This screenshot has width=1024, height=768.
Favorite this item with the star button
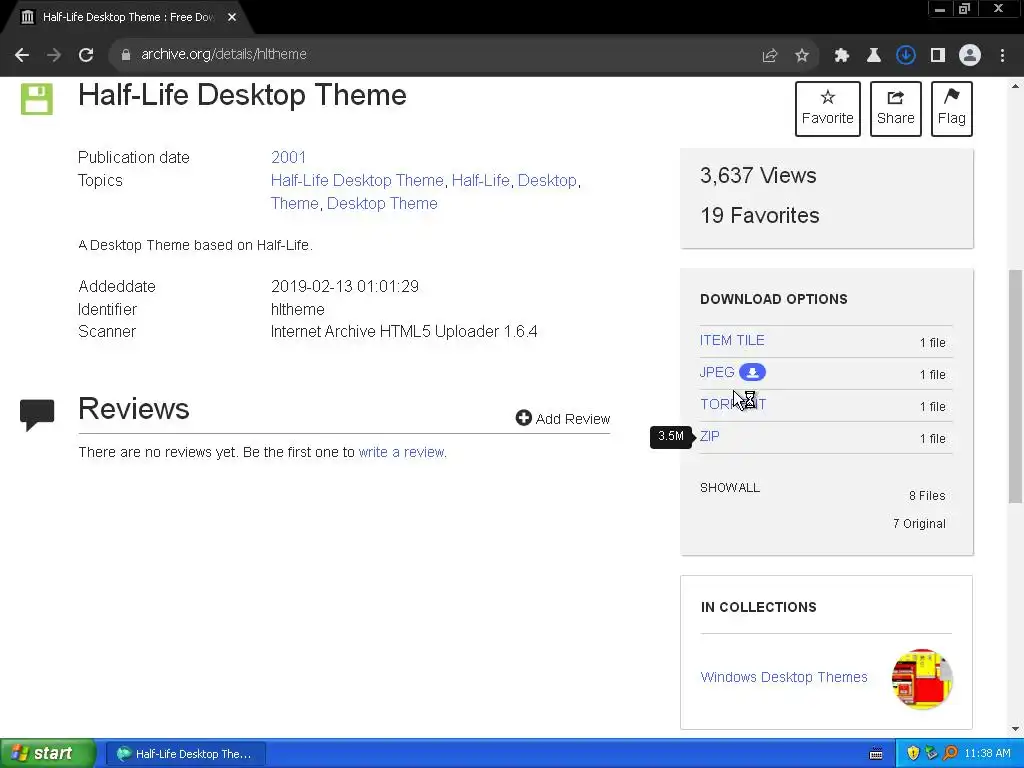tap(827, 109)
